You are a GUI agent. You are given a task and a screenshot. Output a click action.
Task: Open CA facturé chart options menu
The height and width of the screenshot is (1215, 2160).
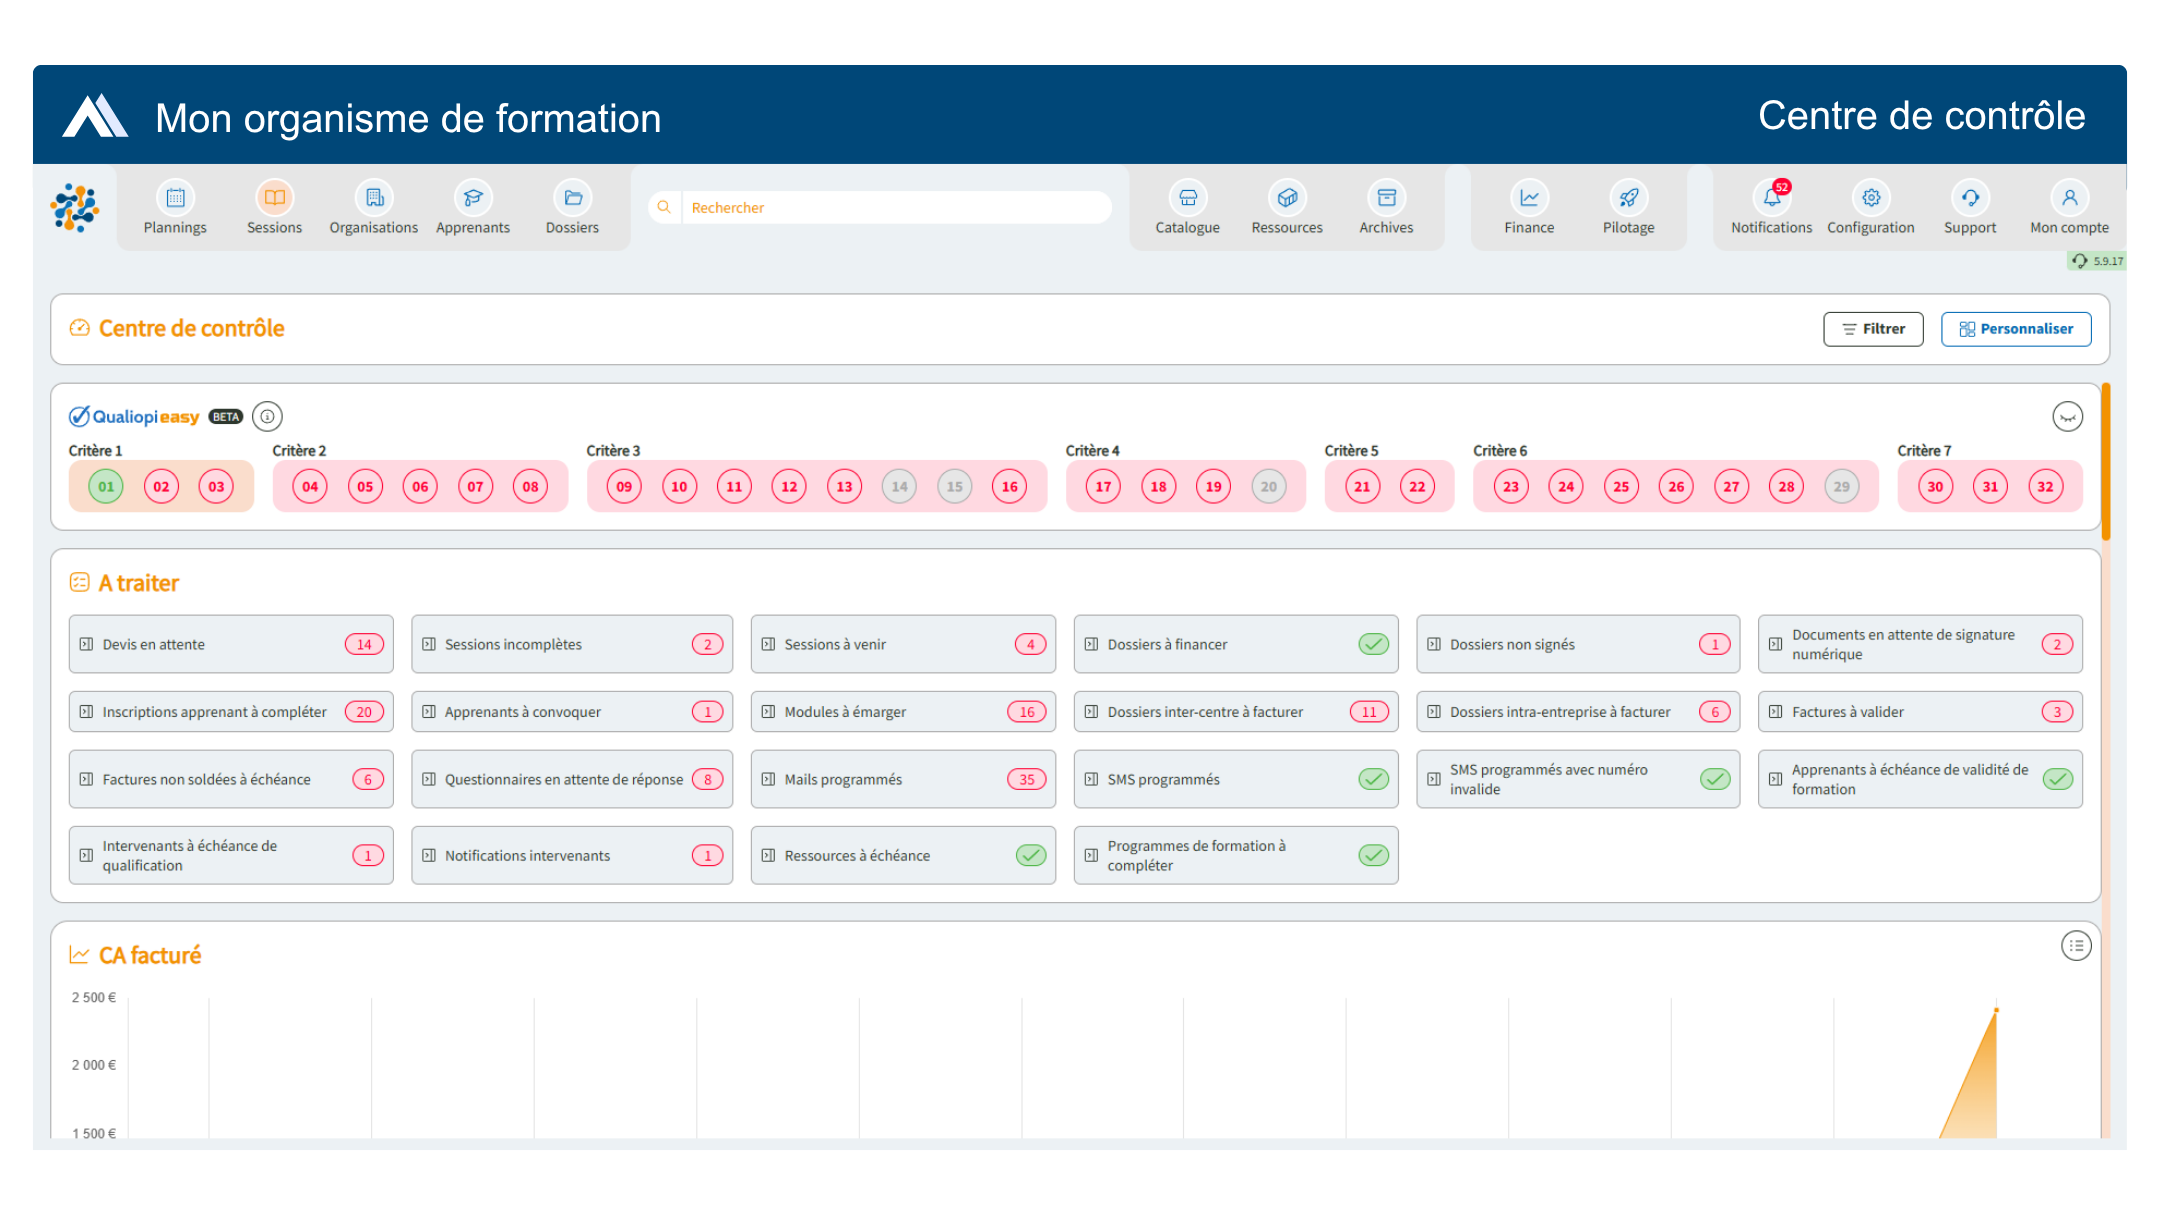pos(2076,945)
